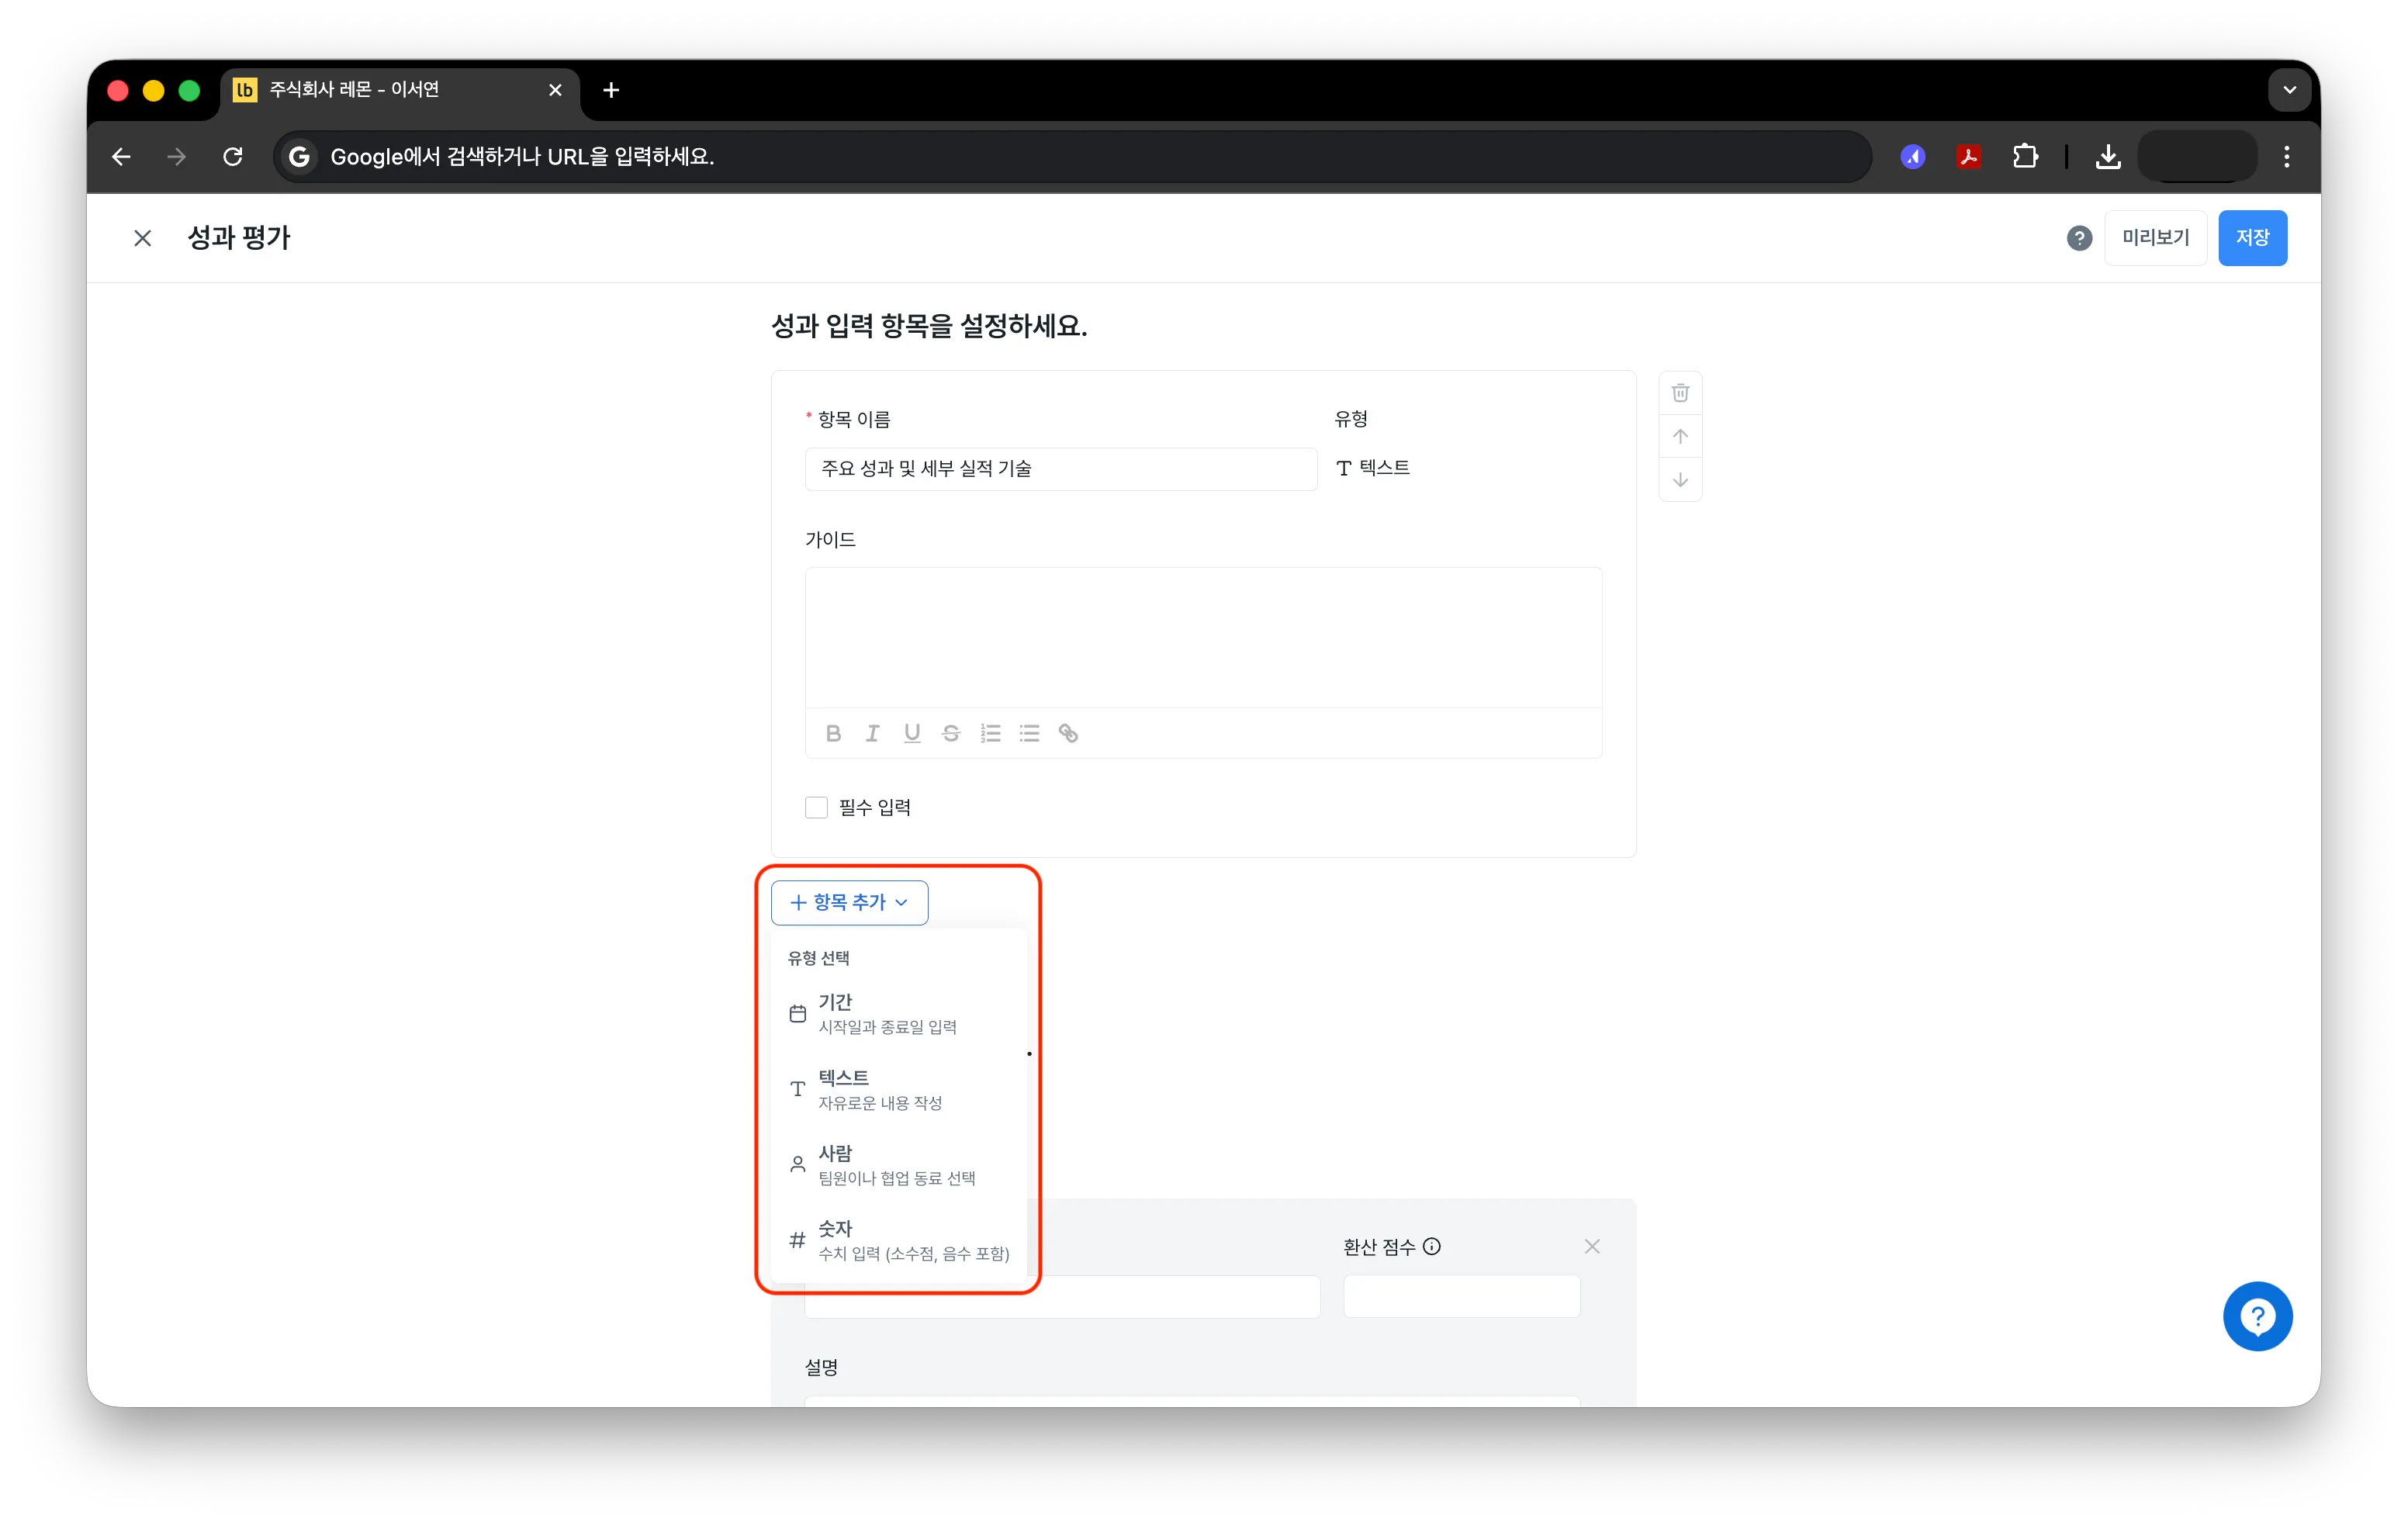Select the 기간 type option
The image size is (2408, 1522).
(898, 1013)
